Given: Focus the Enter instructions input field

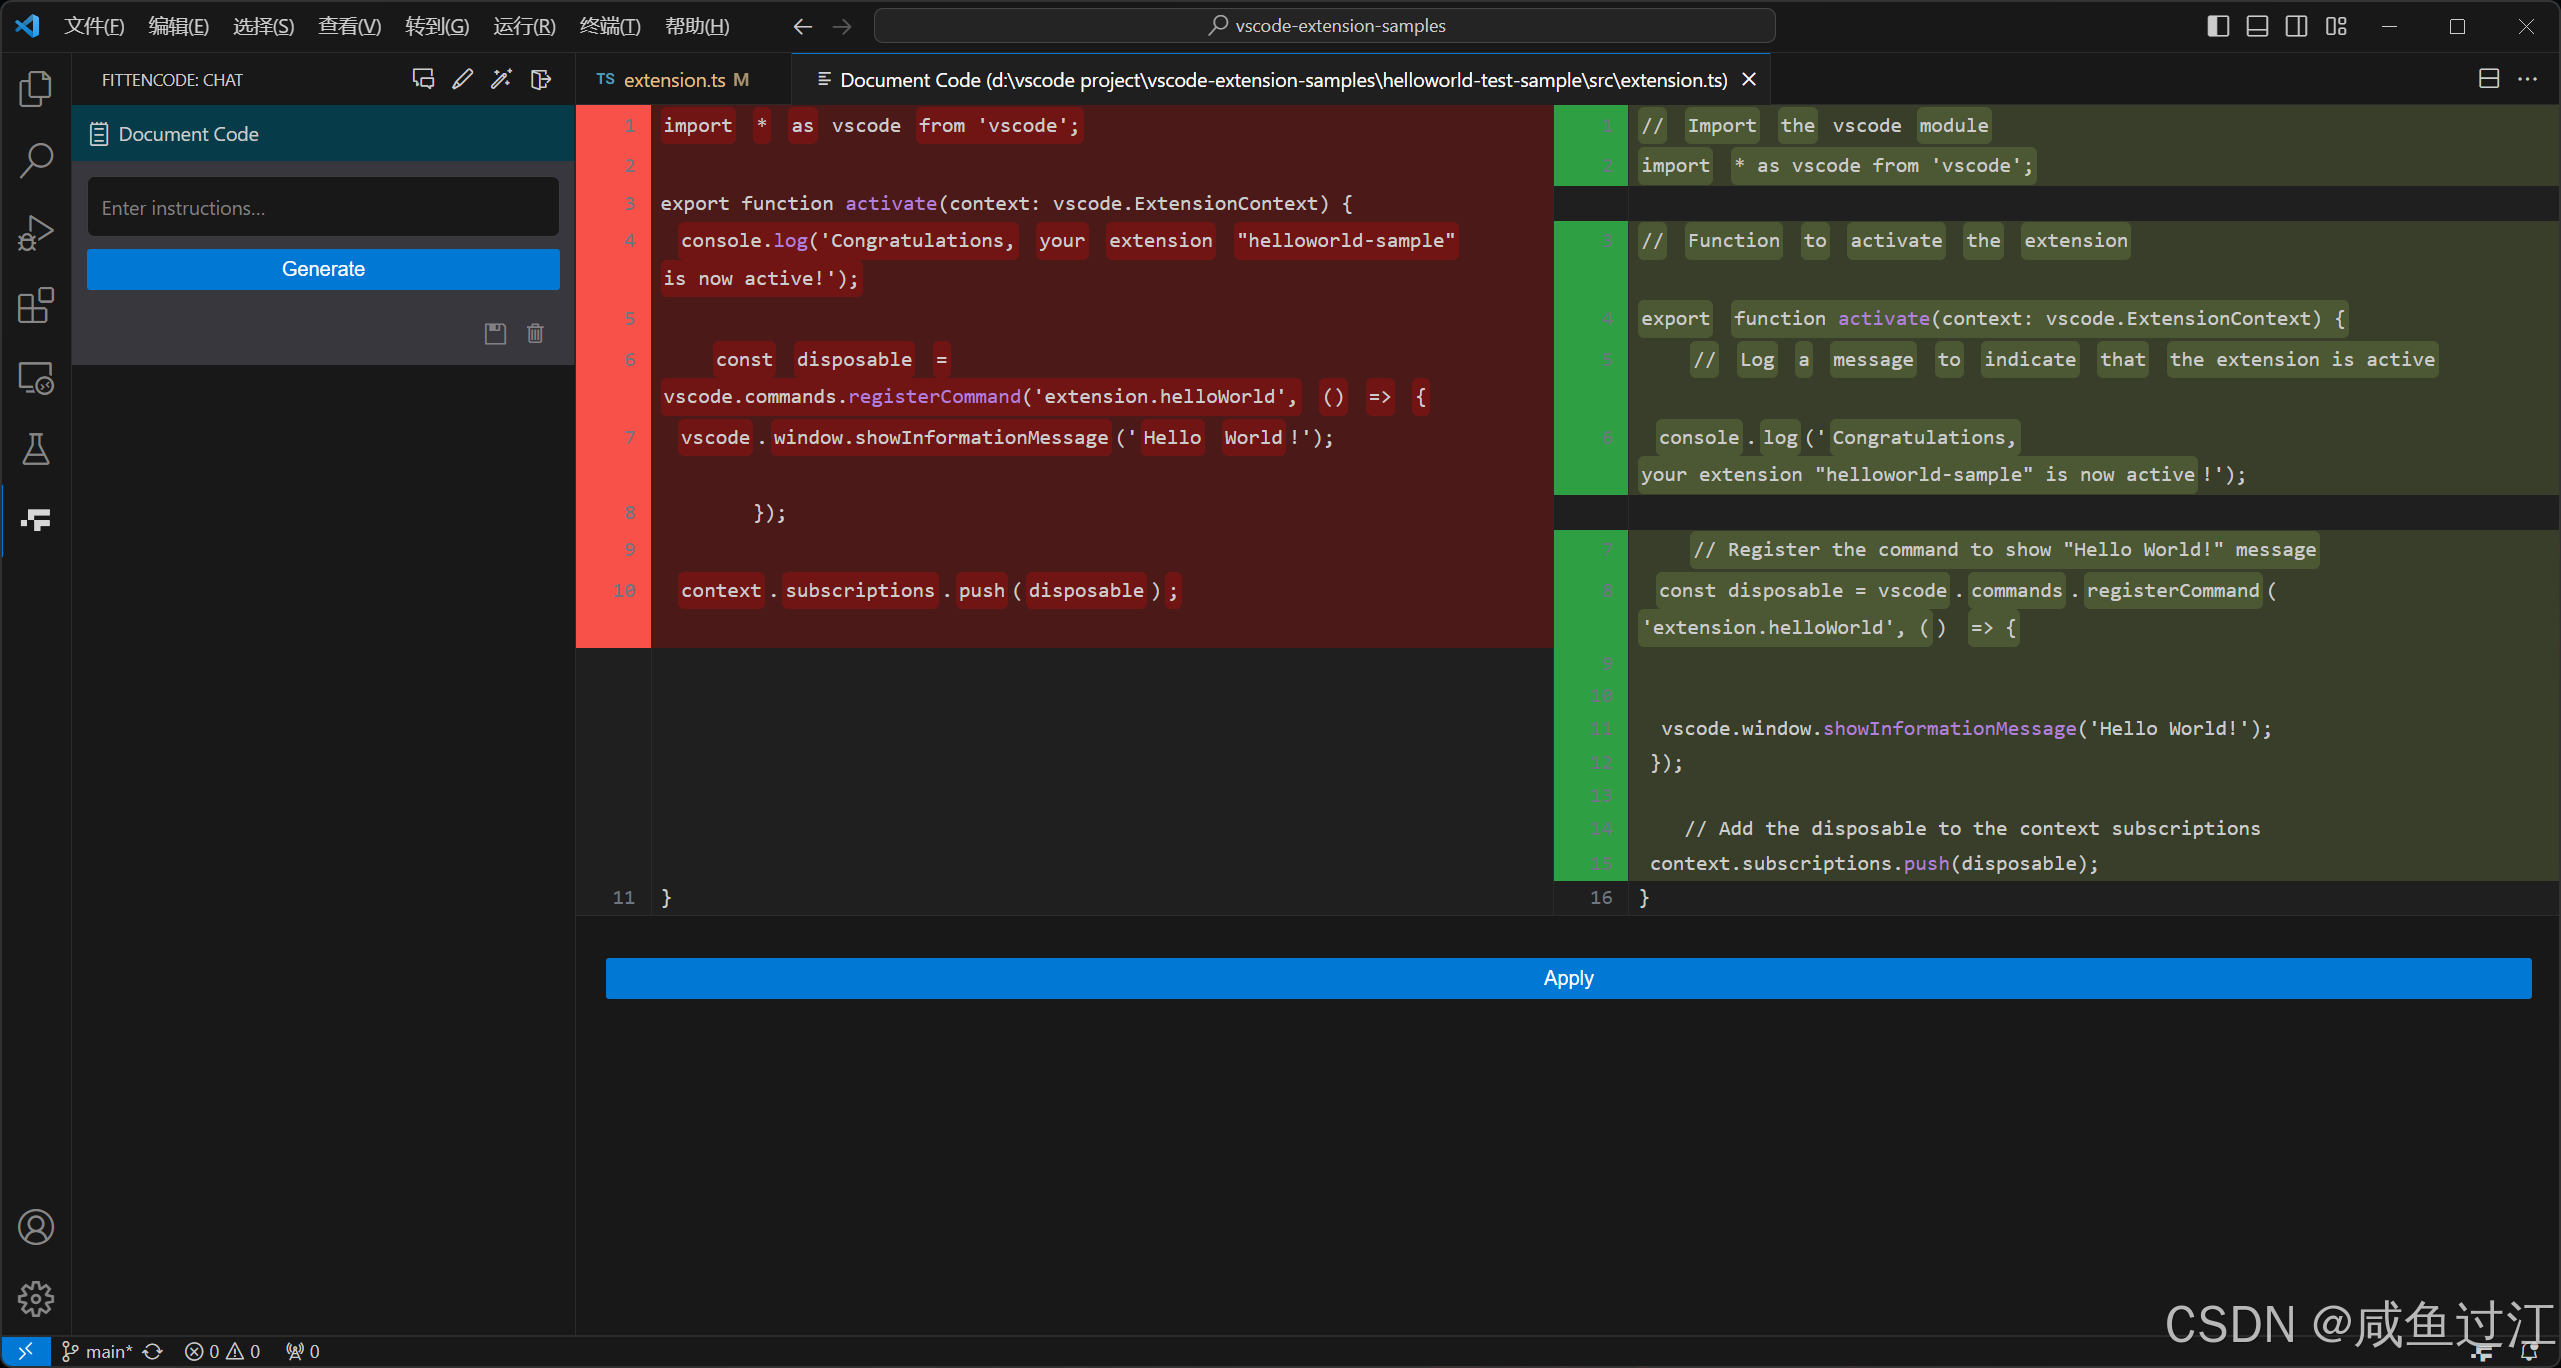Looking at the screenshot, I should 323,208.
